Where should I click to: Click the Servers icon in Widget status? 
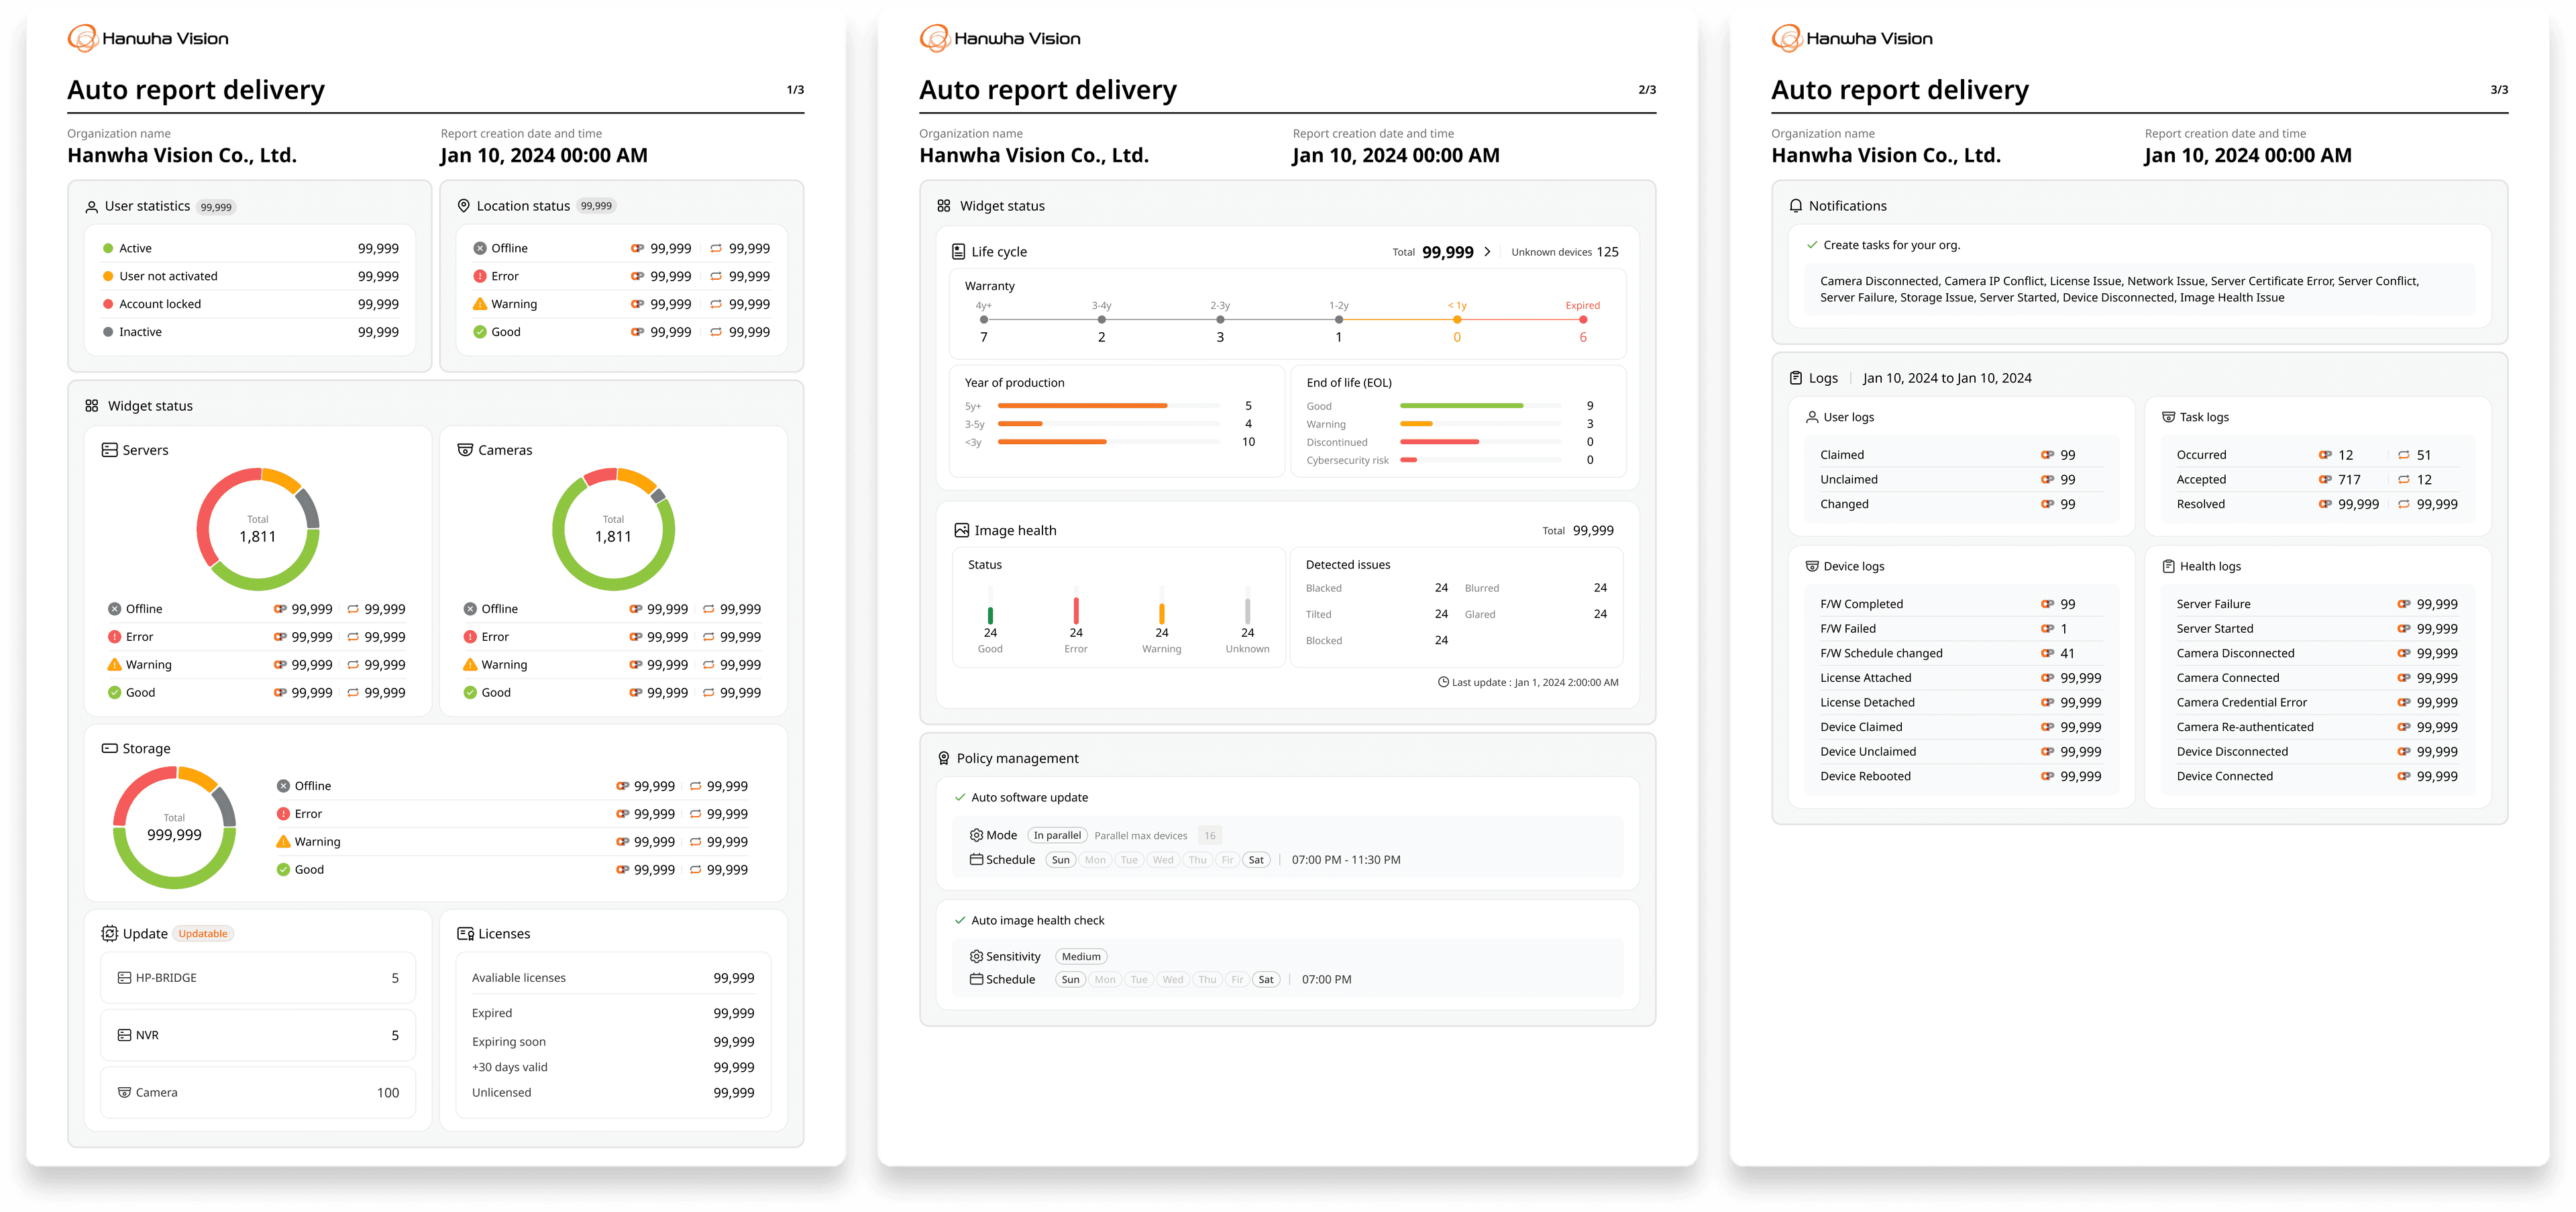point(109,450)
